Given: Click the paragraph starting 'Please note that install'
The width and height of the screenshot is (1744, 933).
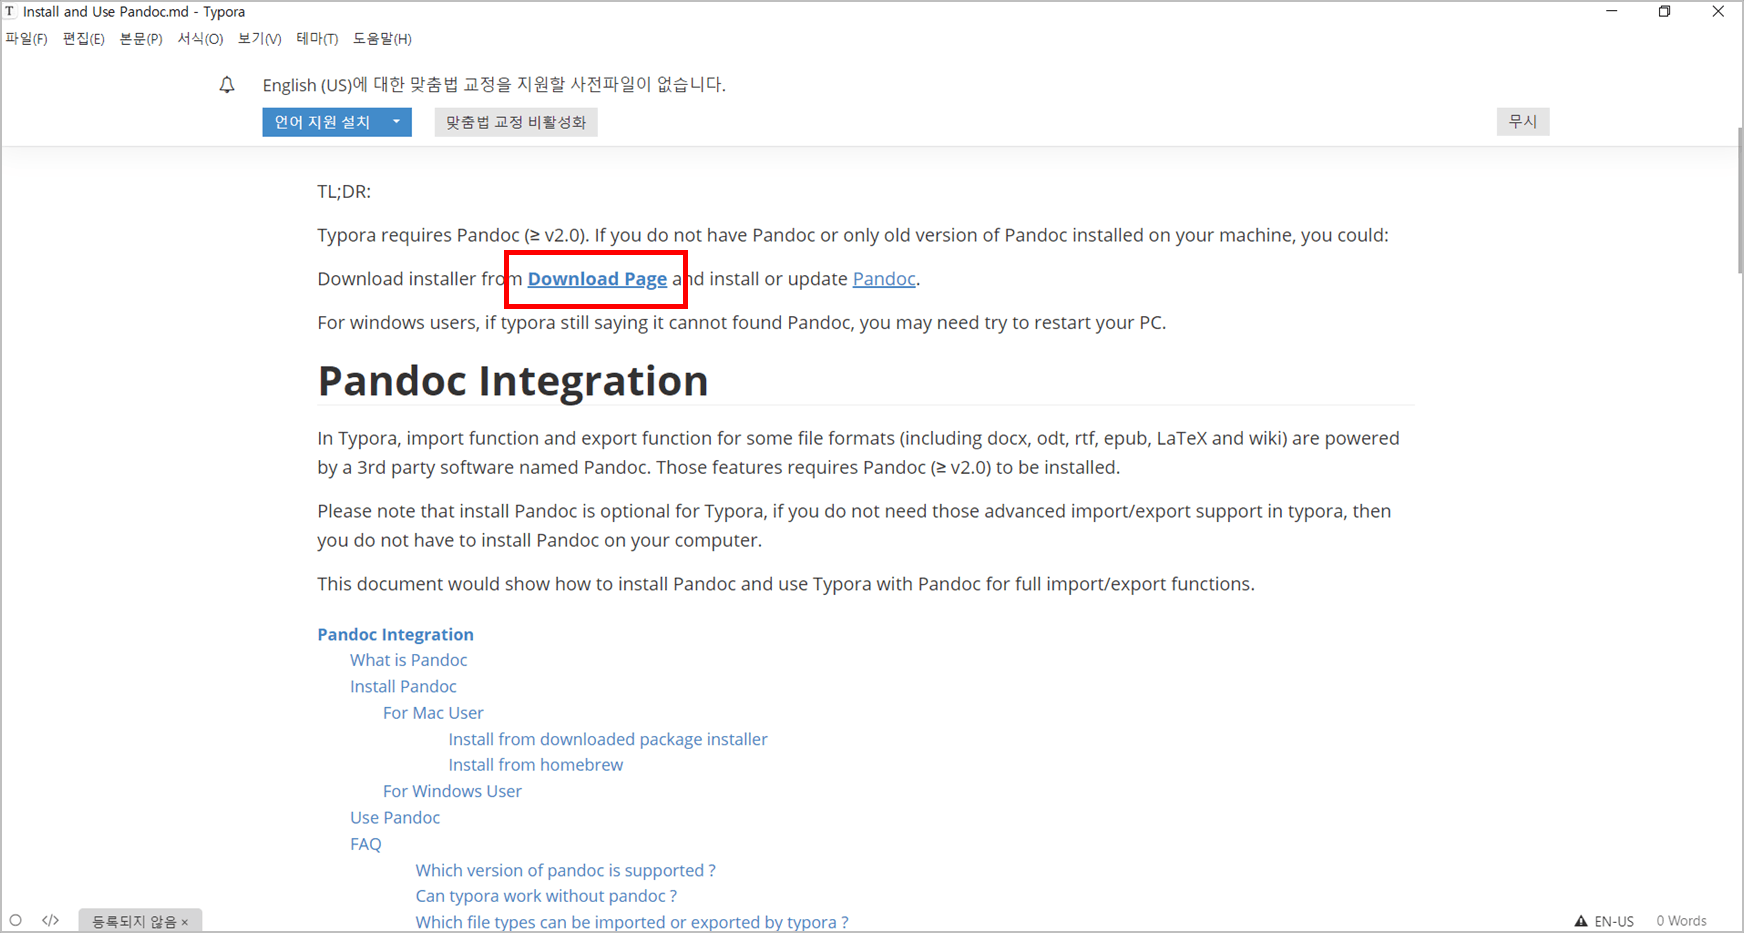Looking at the screenshot, I should 854,525.
